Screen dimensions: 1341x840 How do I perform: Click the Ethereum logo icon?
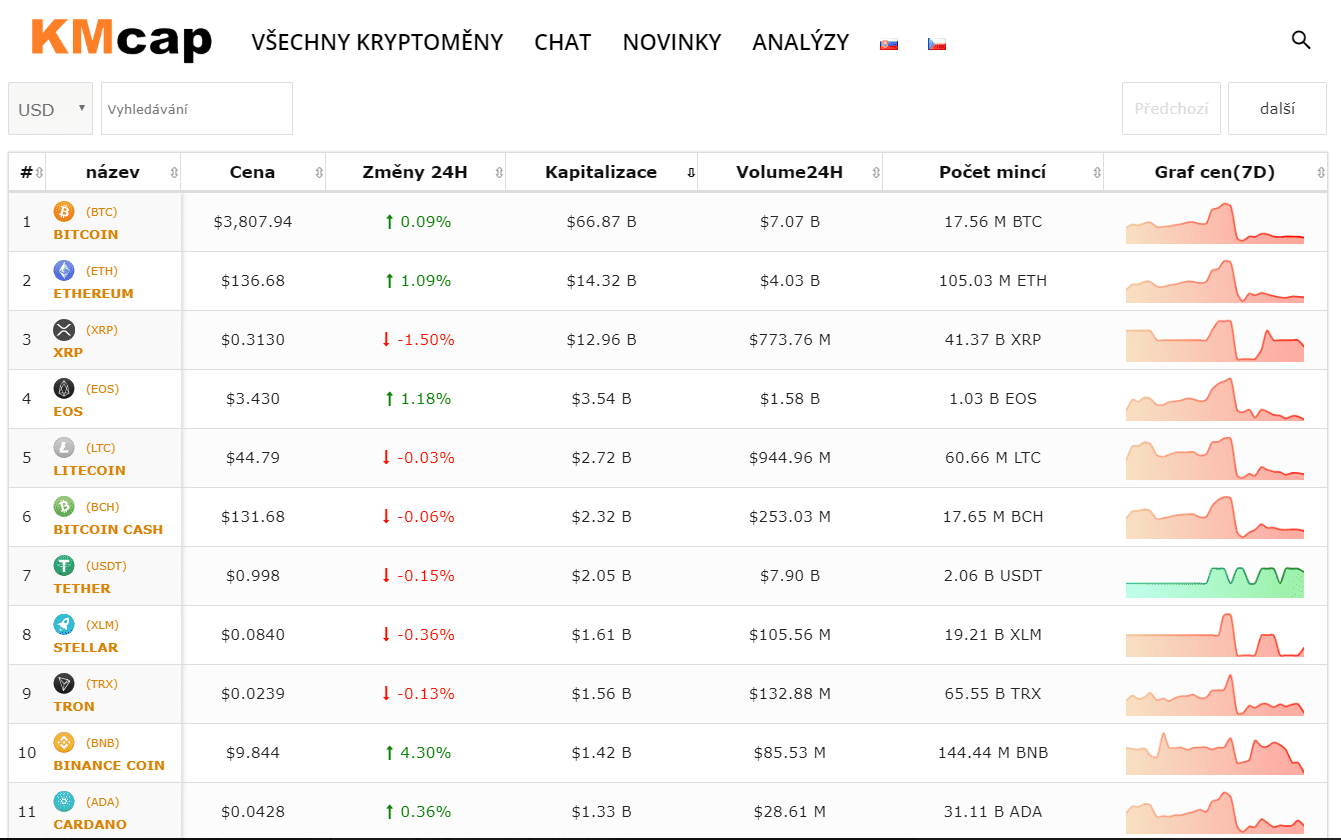point(64,271)
